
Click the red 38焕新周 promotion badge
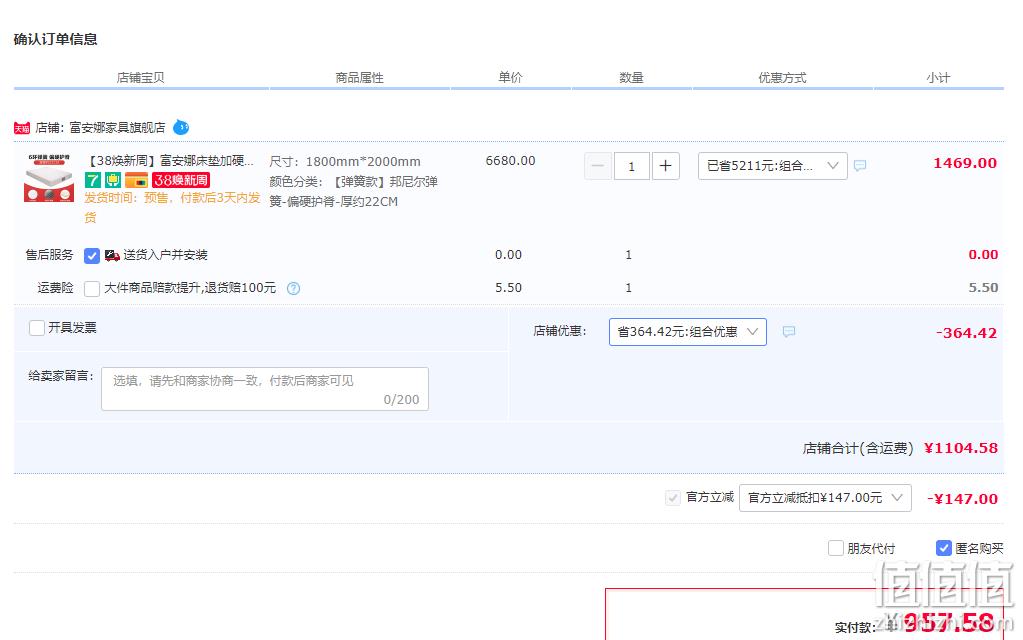[181, 179]
